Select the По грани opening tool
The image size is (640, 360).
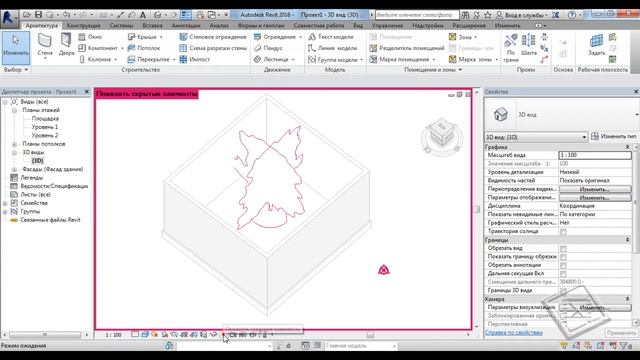click(x=511, y=48)
